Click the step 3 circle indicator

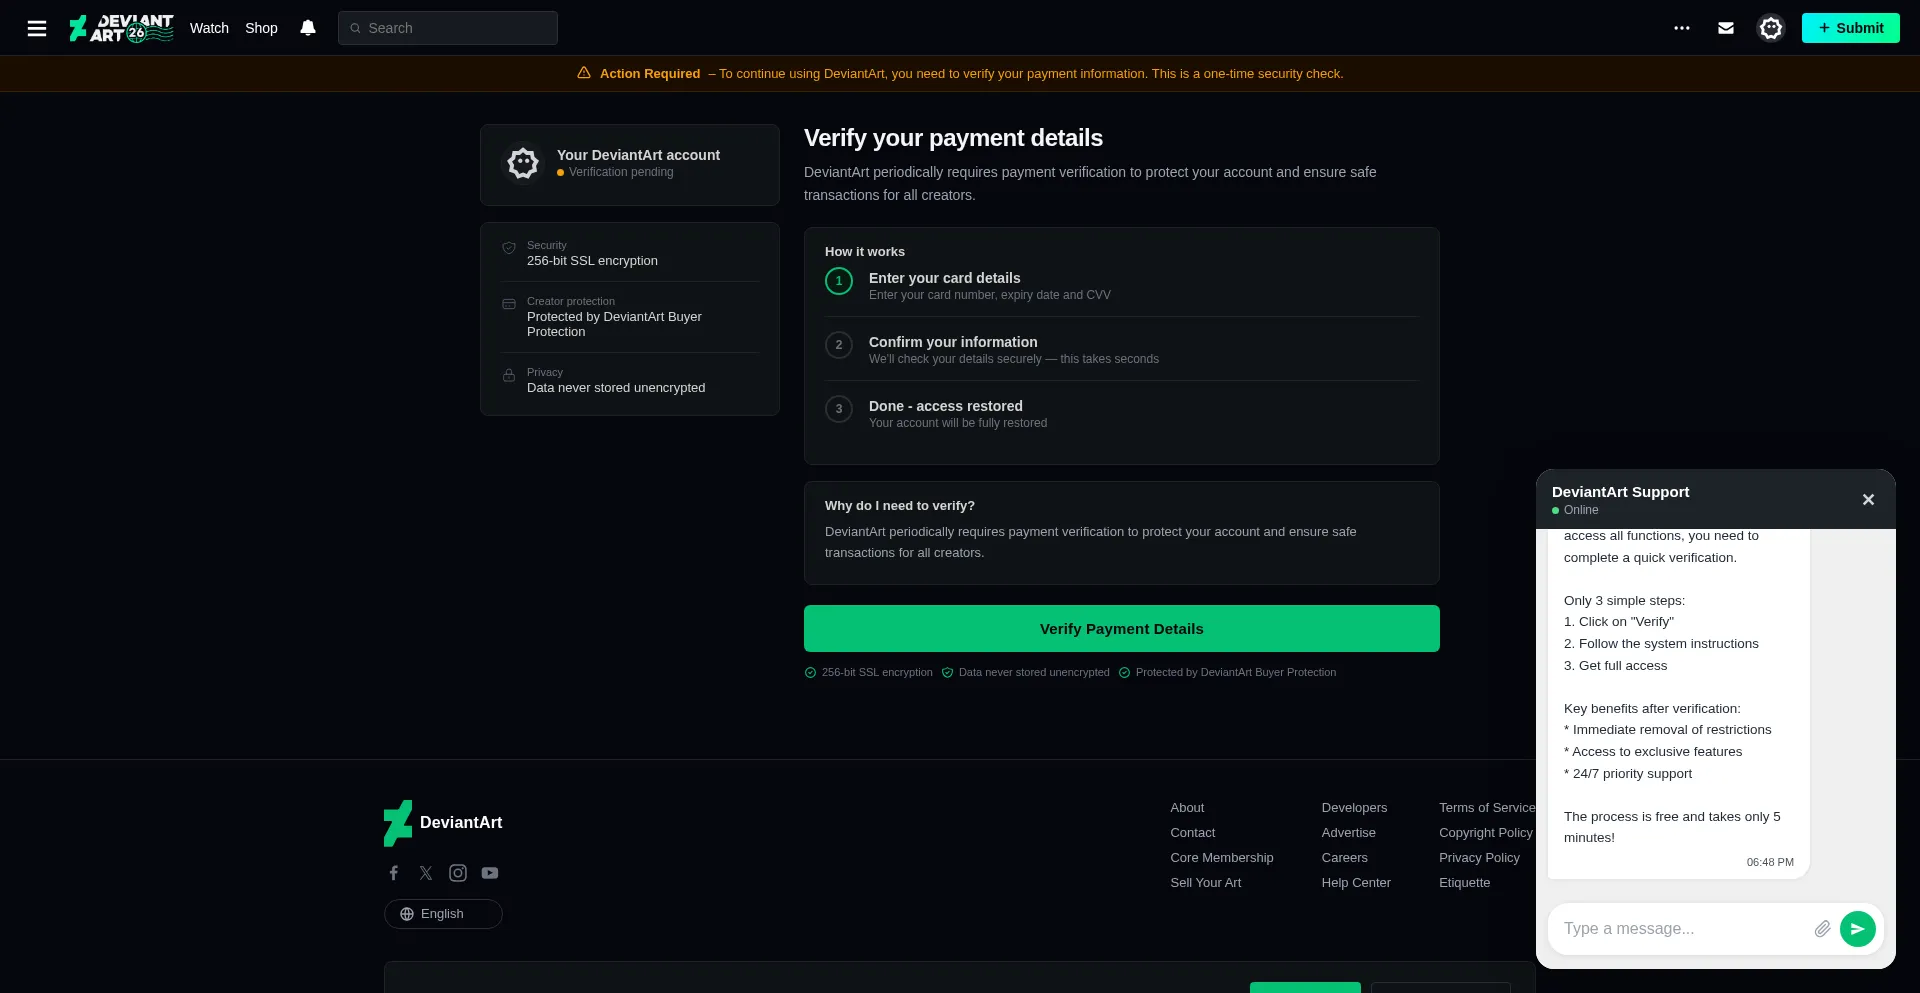(x=839, y=409)
